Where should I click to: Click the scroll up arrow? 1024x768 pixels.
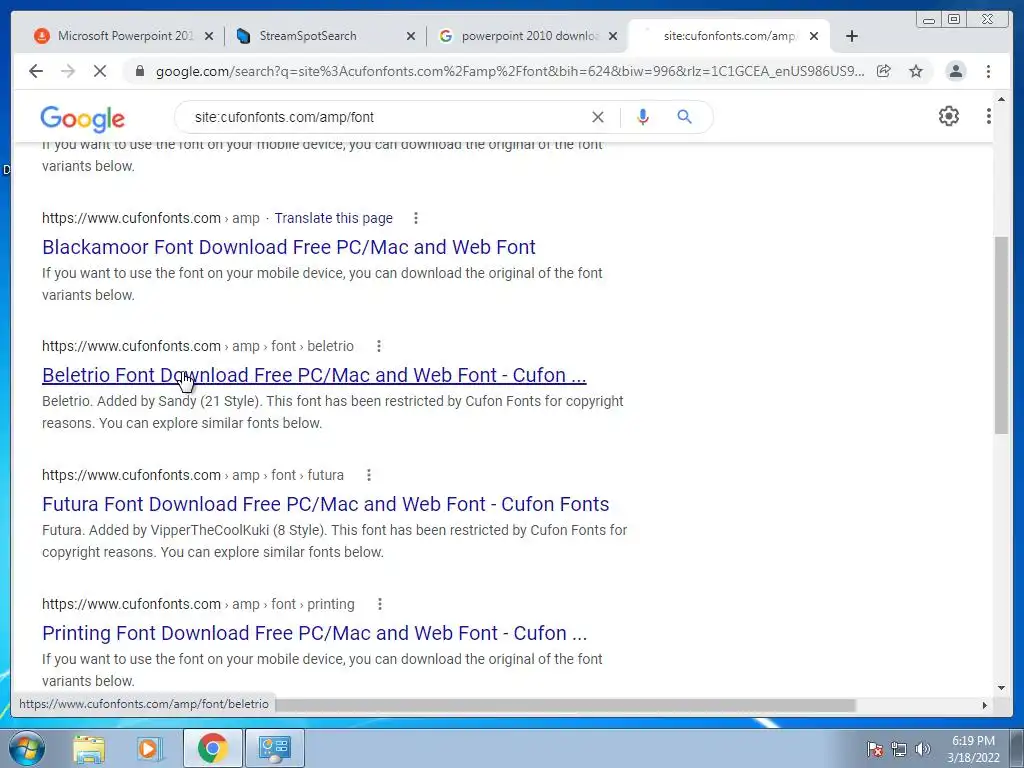click(1001, 99)
